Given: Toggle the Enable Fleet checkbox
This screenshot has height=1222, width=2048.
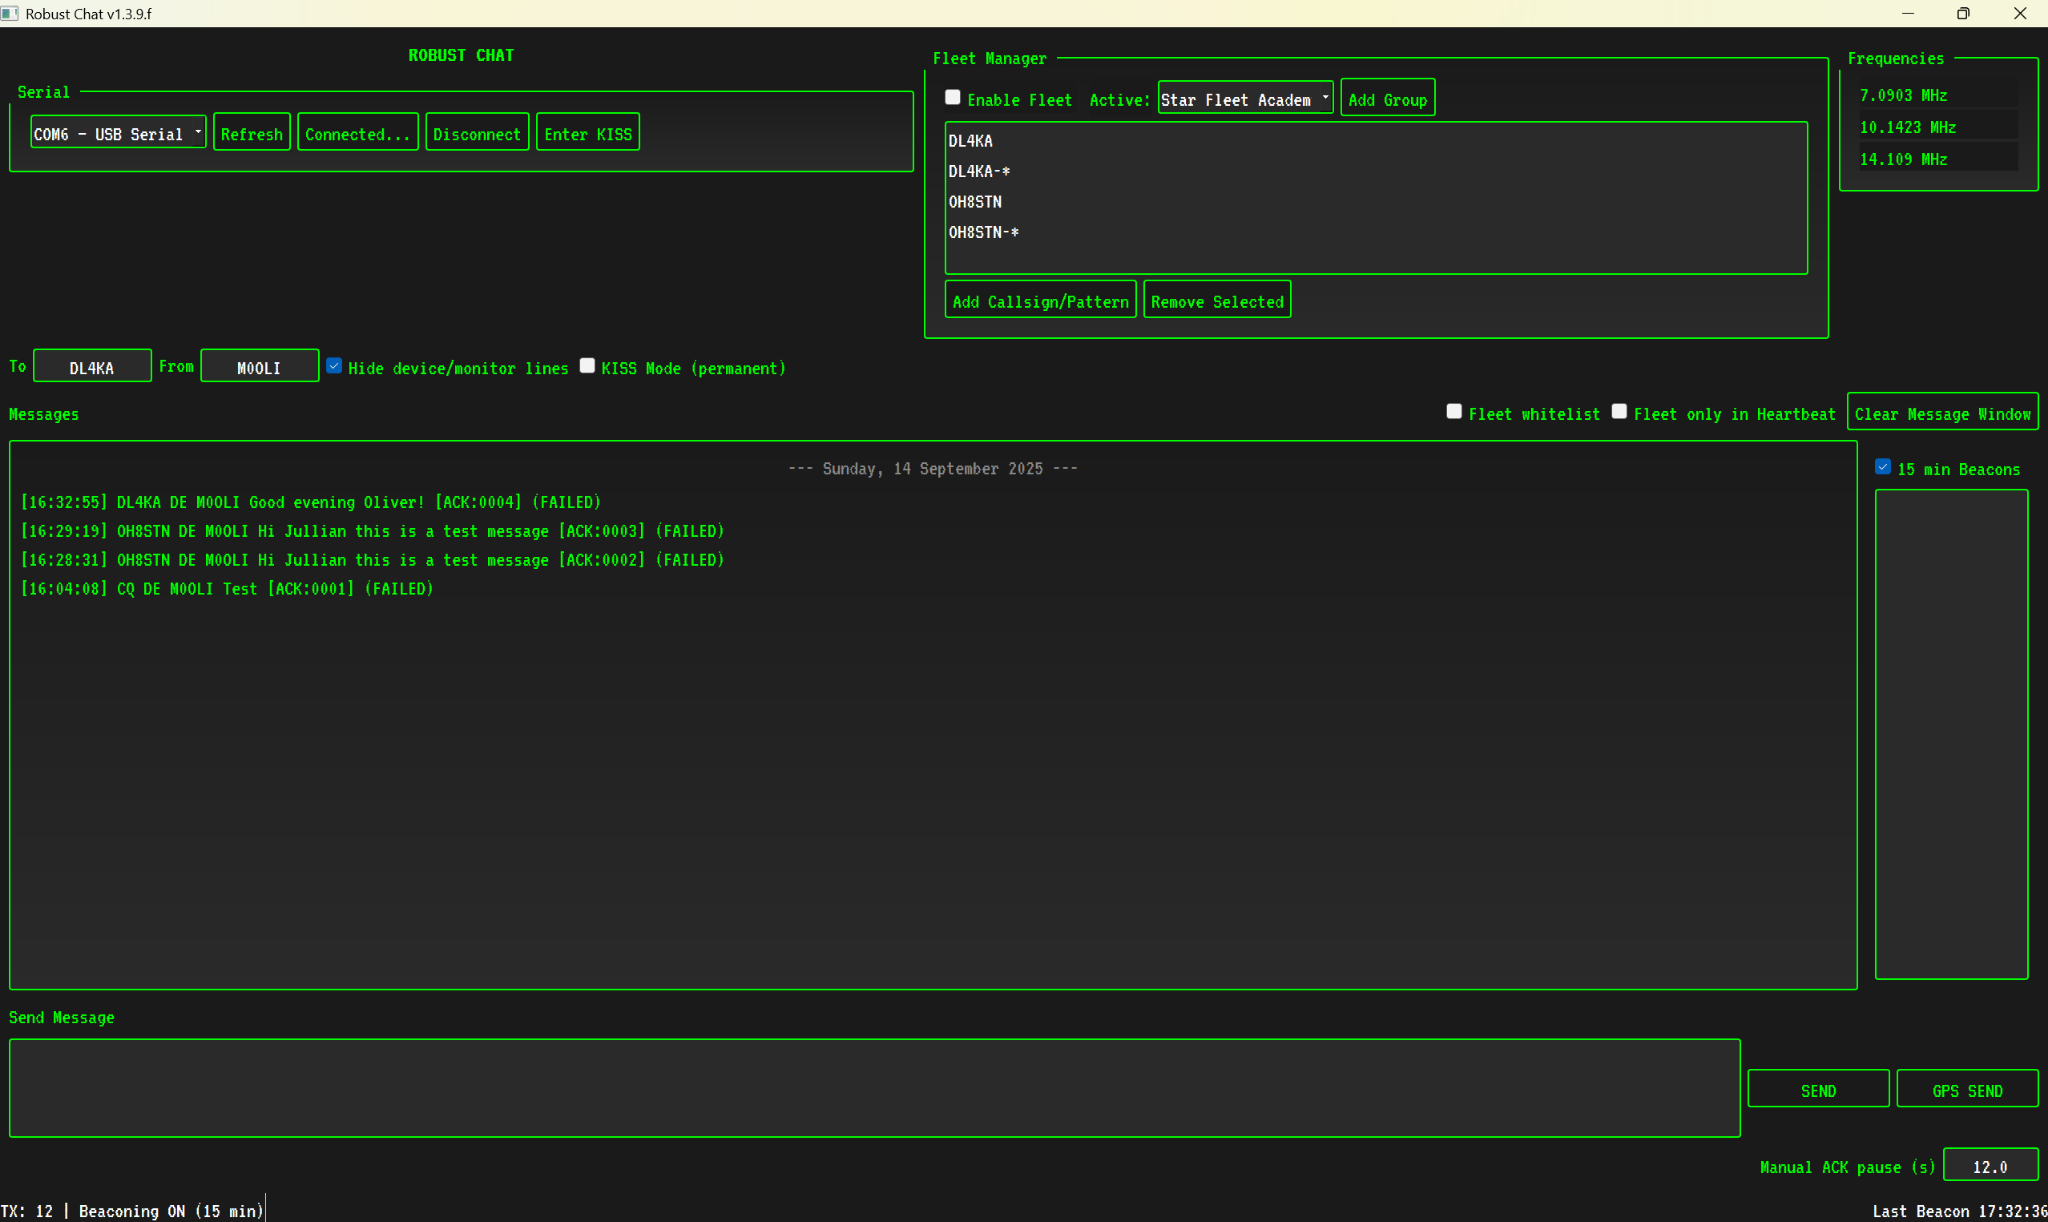Looking at the screenshot, I should [x=953, y=98].
